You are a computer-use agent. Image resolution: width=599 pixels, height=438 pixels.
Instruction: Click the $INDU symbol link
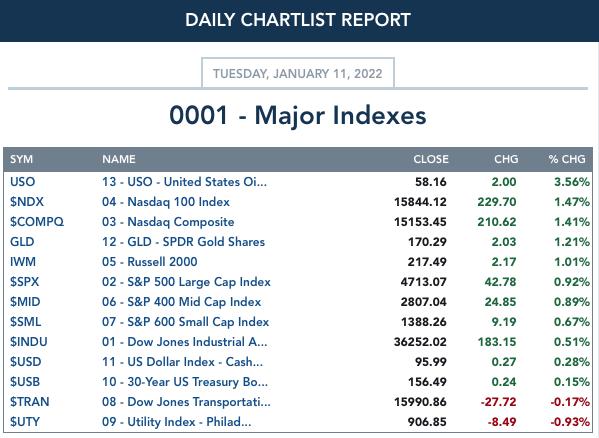tap(29, 342)
